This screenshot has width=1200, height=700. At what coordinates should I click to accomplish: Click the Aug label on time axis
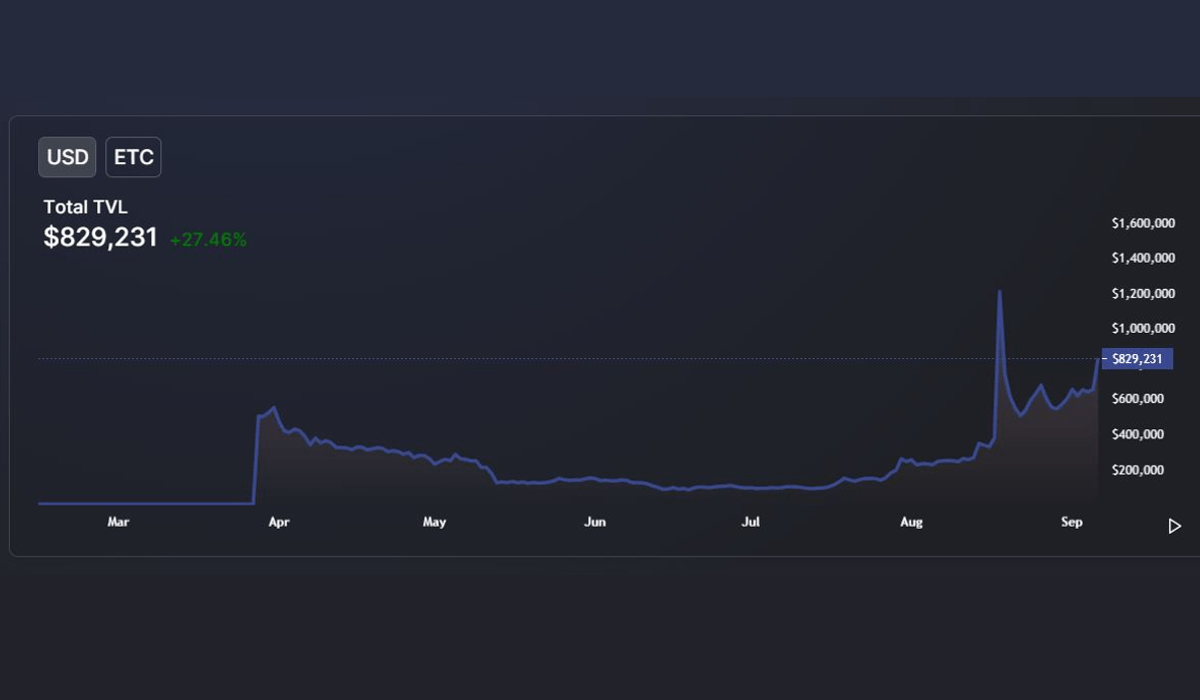(x=911, y=522)
